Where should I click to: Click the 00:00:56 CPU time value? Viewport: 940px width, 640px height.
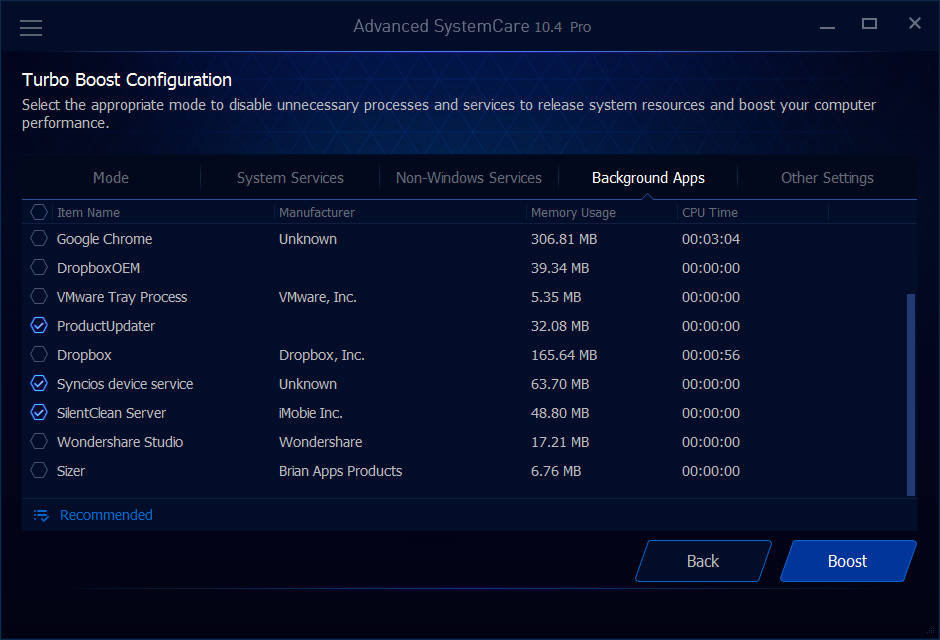tap(711, 355)
